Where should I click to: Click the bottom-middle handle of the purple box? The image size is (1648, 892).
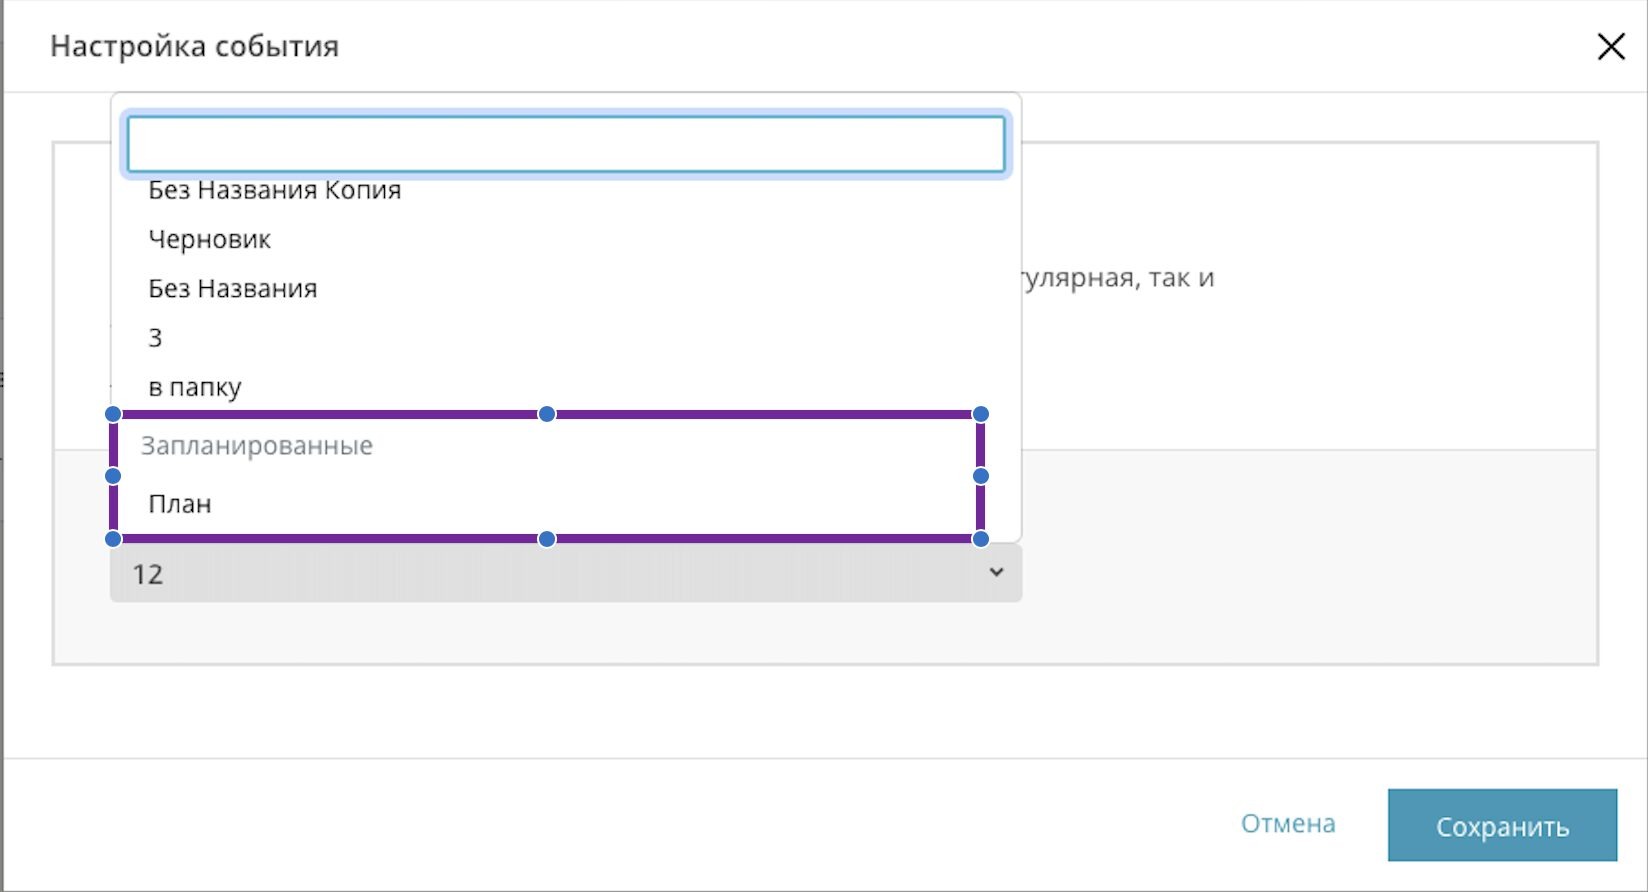tap(547, 539)
